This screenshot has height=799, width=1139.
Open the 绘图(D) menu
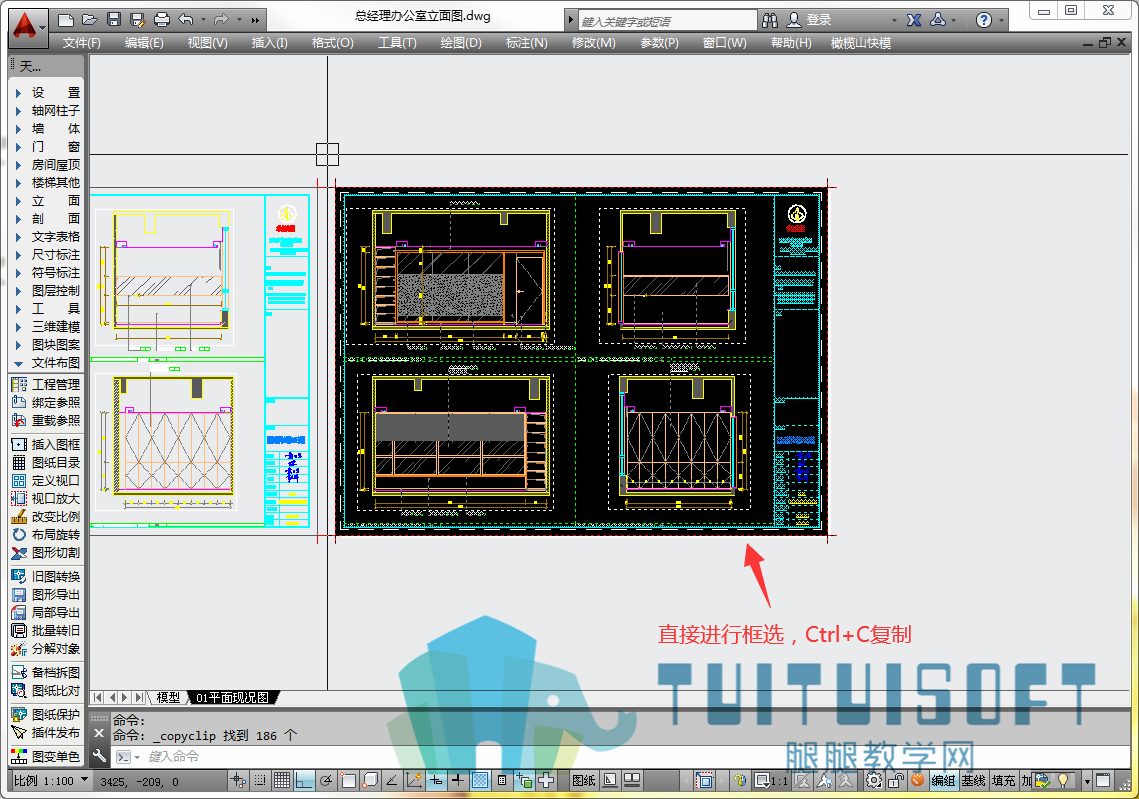(x=461, y=43)
